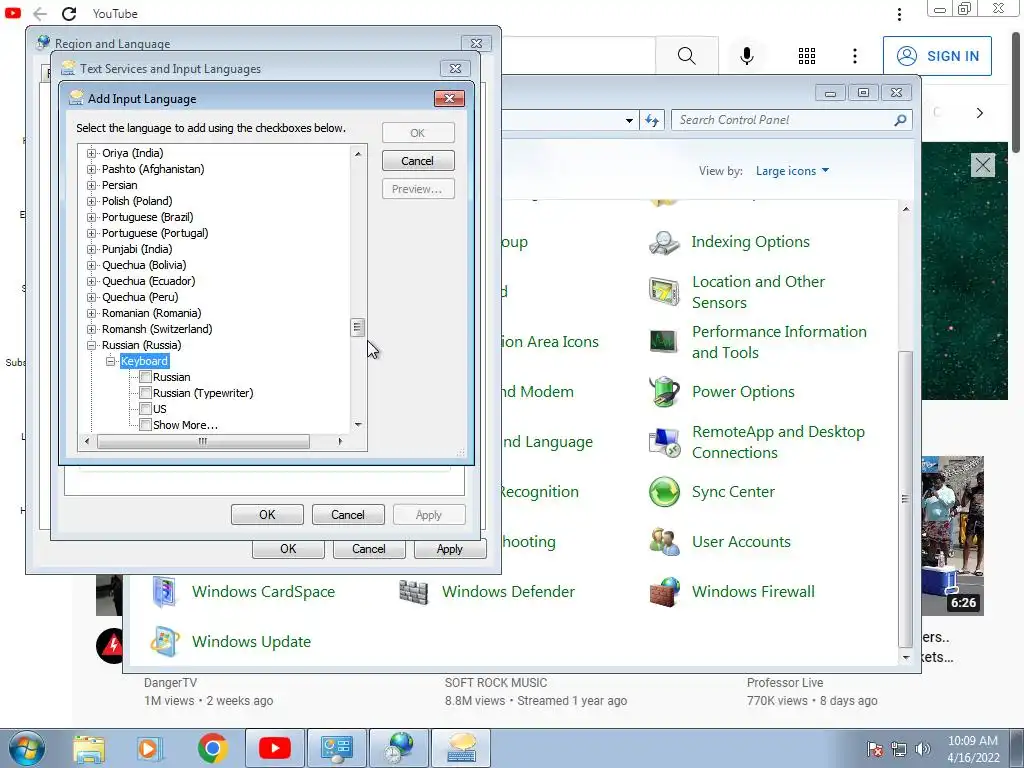Screen dimensions: 1024x768
Task: Click Apply in Region and Language window
Action: pyautogui.click(x=450, y=549)
